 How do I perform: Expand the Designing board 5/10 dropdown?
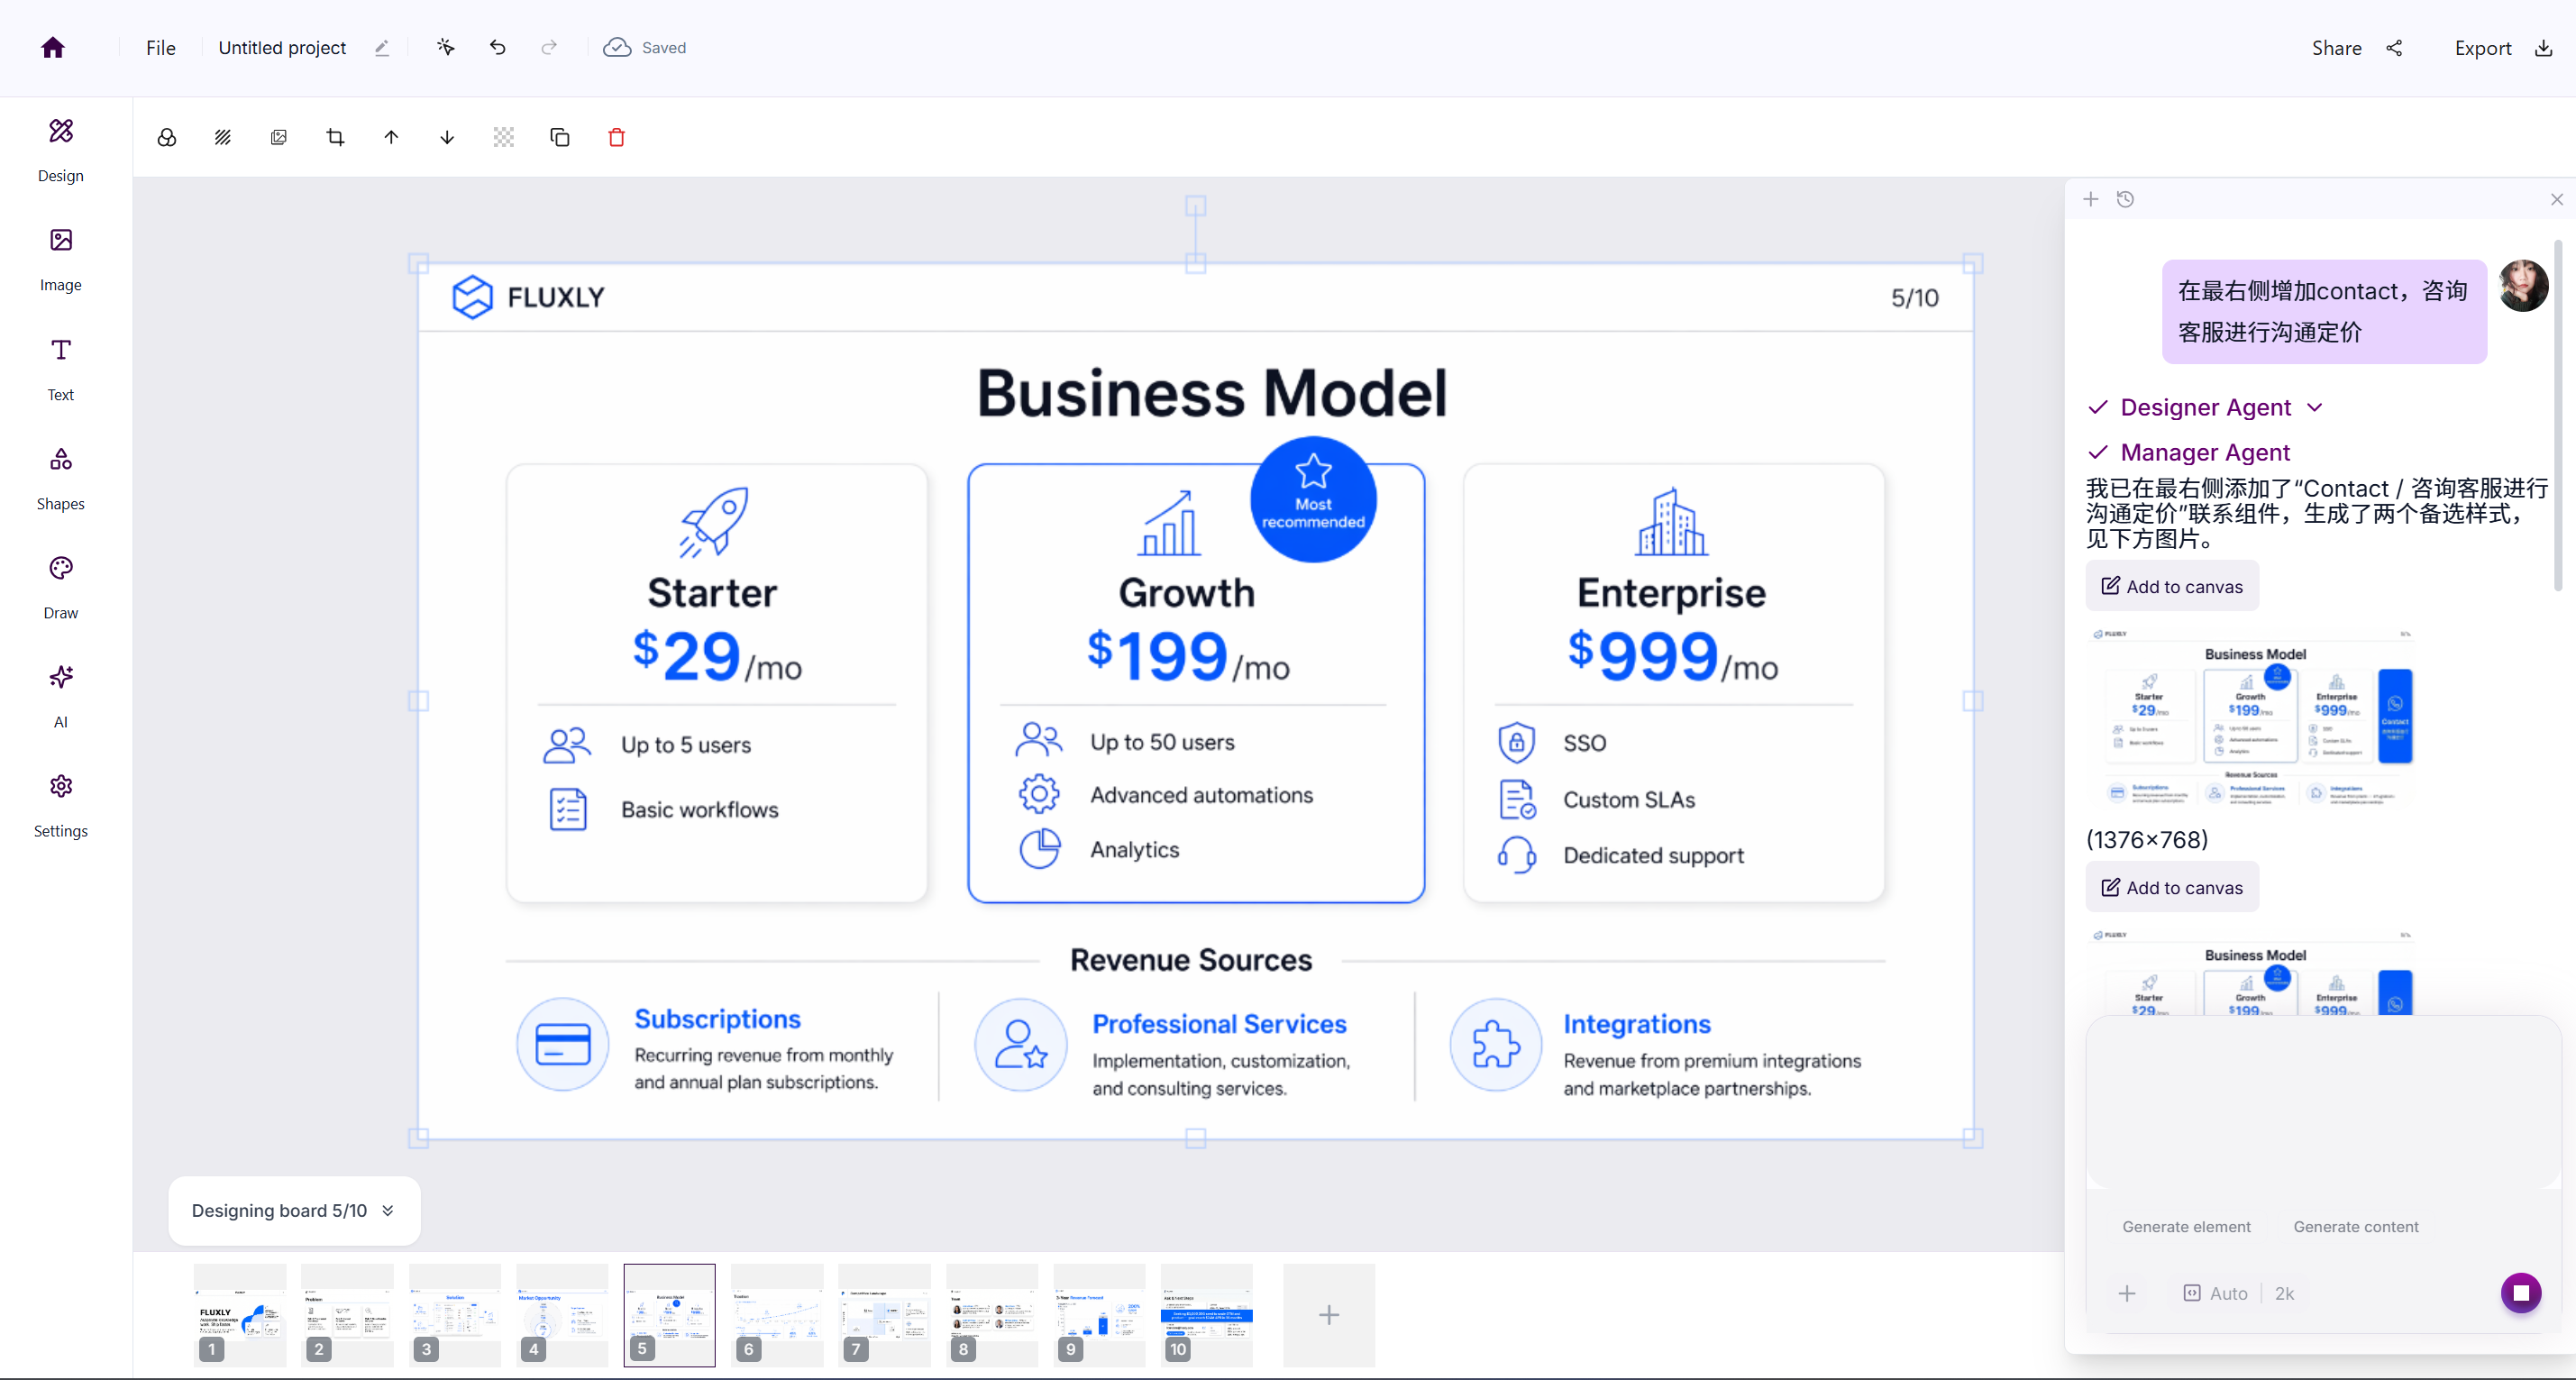point(294,1210)
